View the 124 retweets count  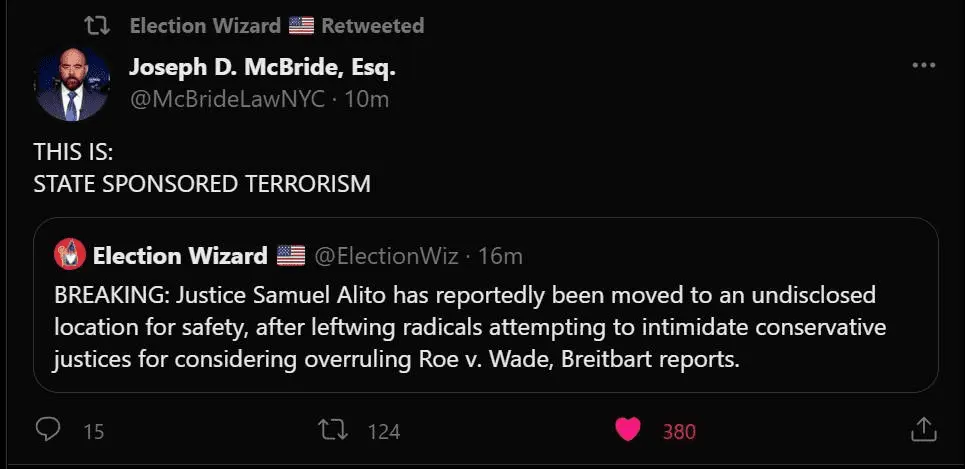point(384,432)
